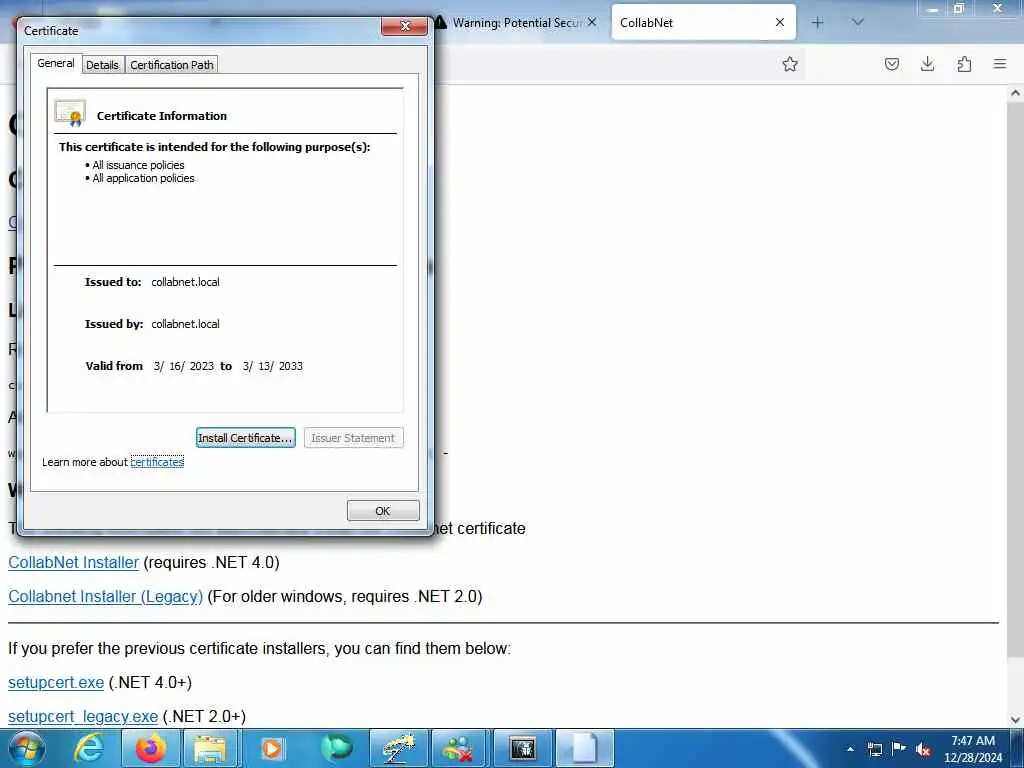Click the All issuance policies text

138,165
